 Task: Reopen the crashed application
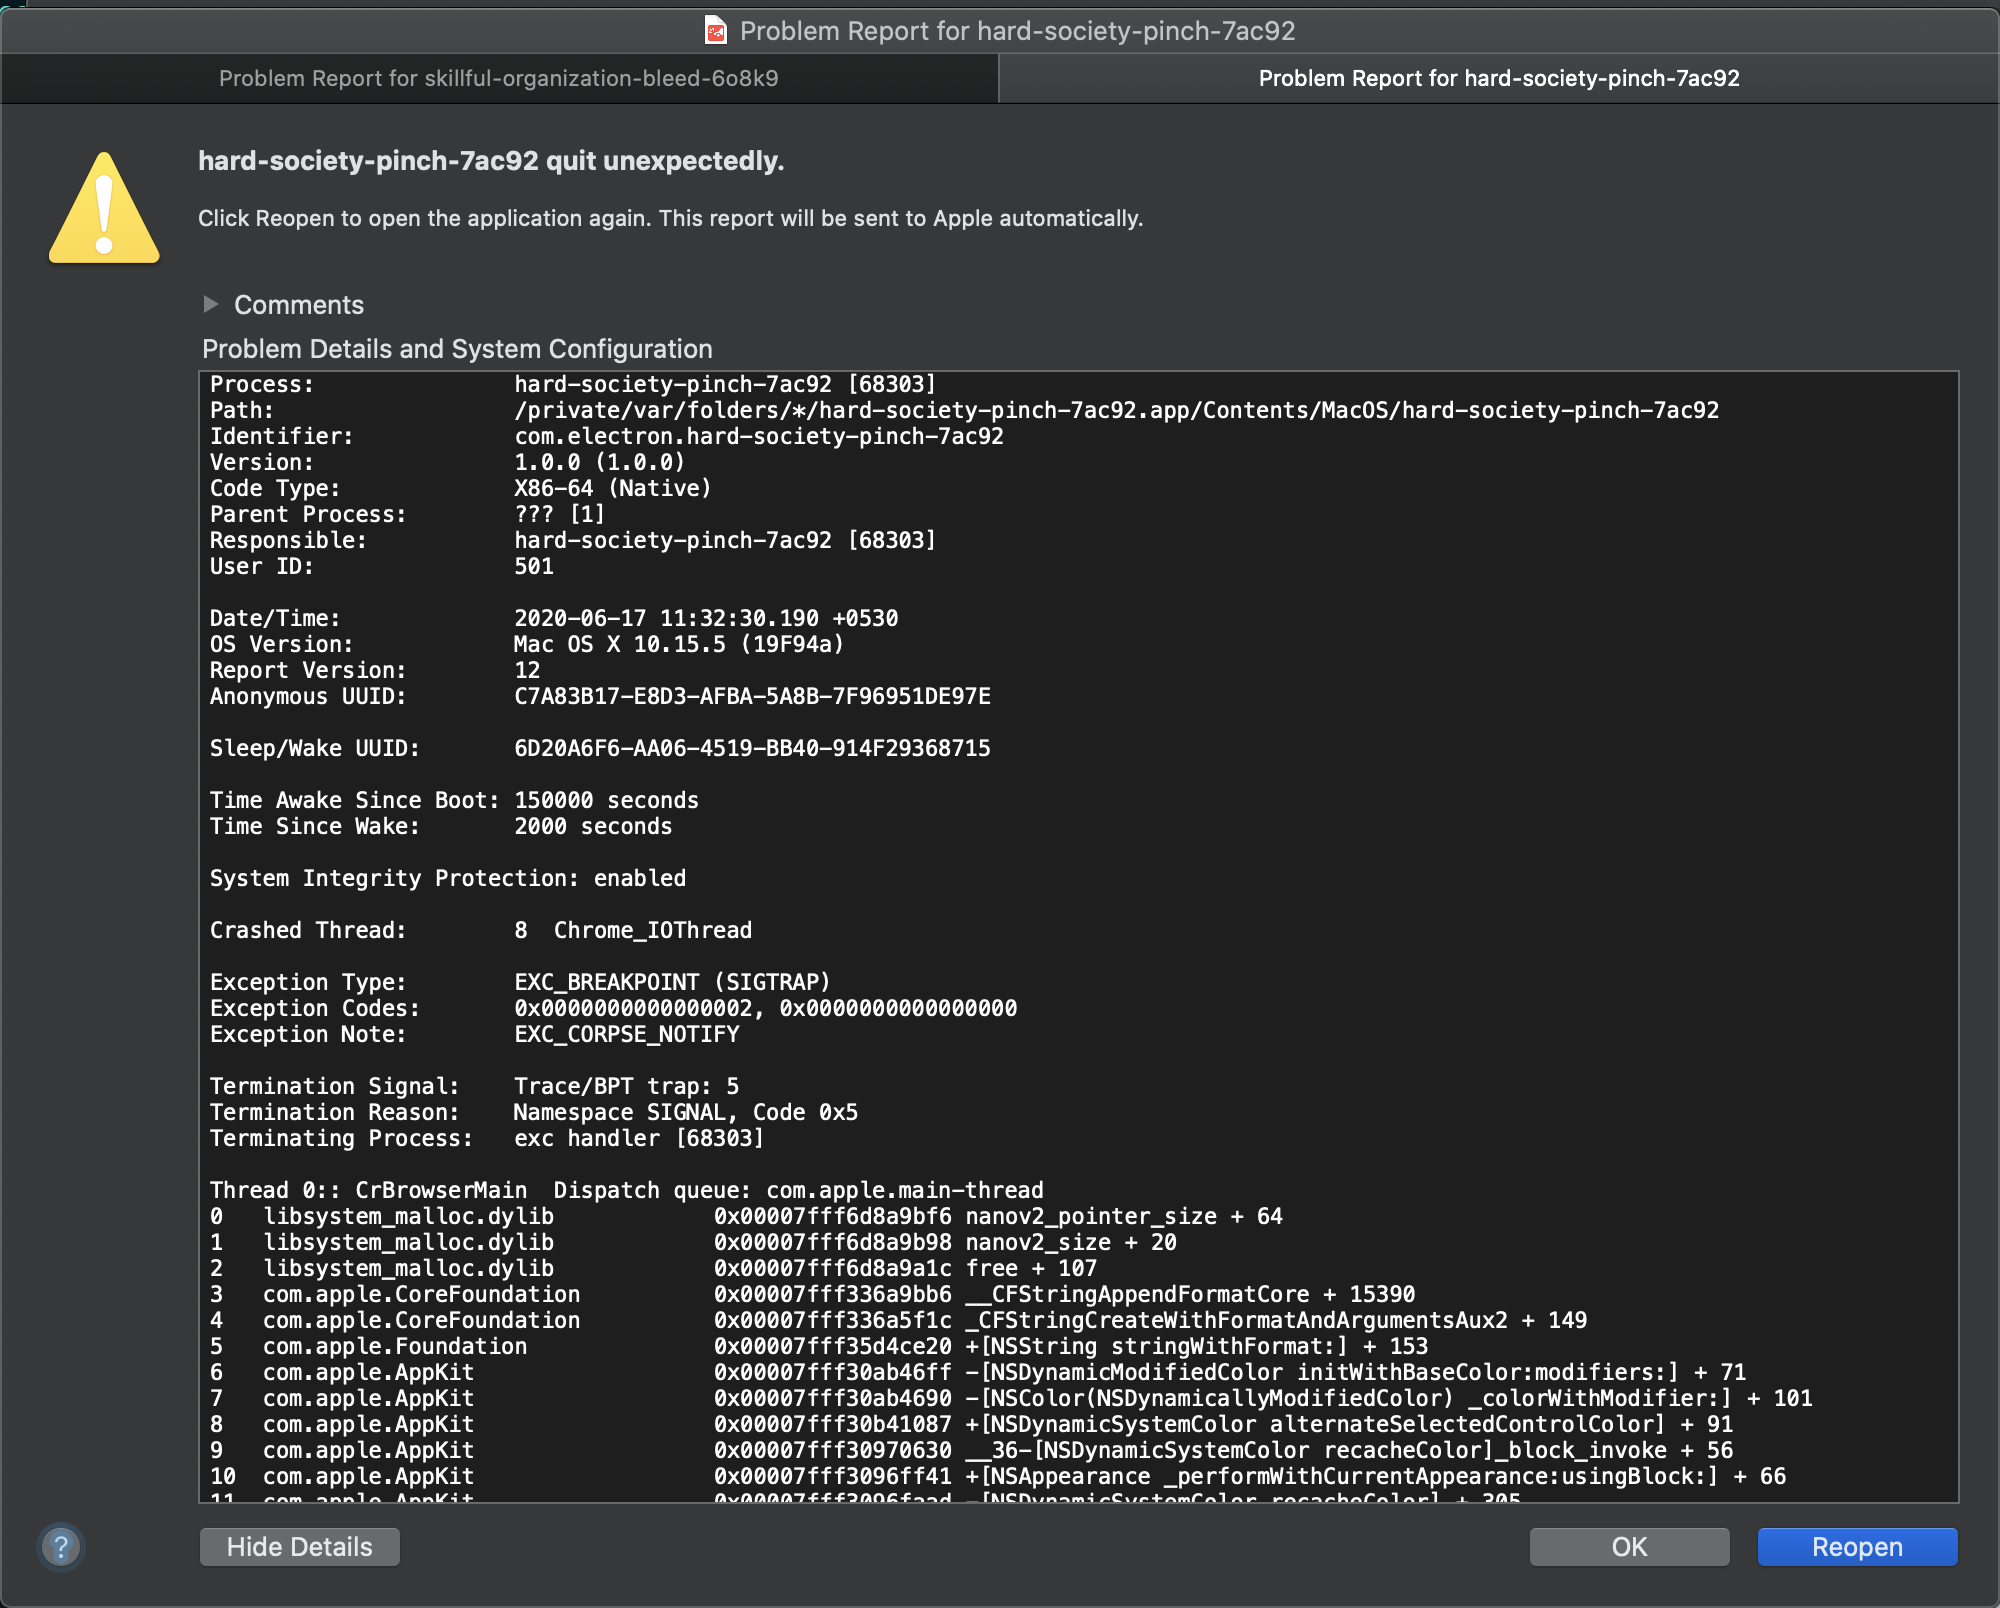1856,1546
